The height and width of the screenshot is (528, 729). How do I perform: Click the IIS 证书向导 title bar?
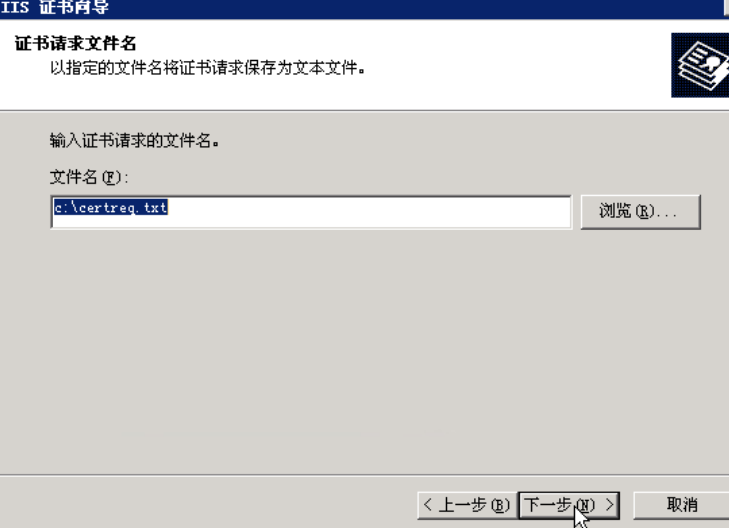364,8
